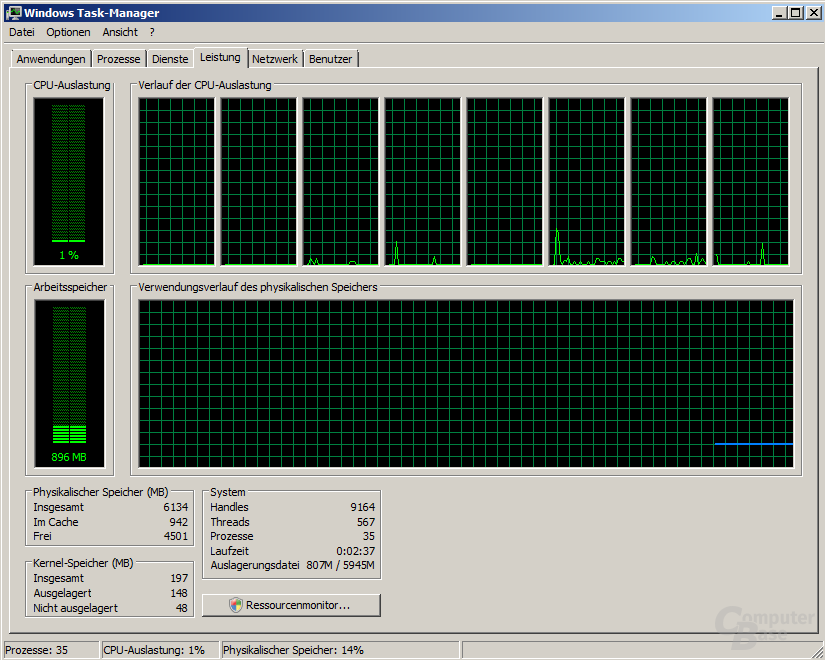Image resolution: width=825 pixels, height=660 pixels.
Task: Click the Auslagerungsdatei value 807M / 5945M
Action: point(340,565)
